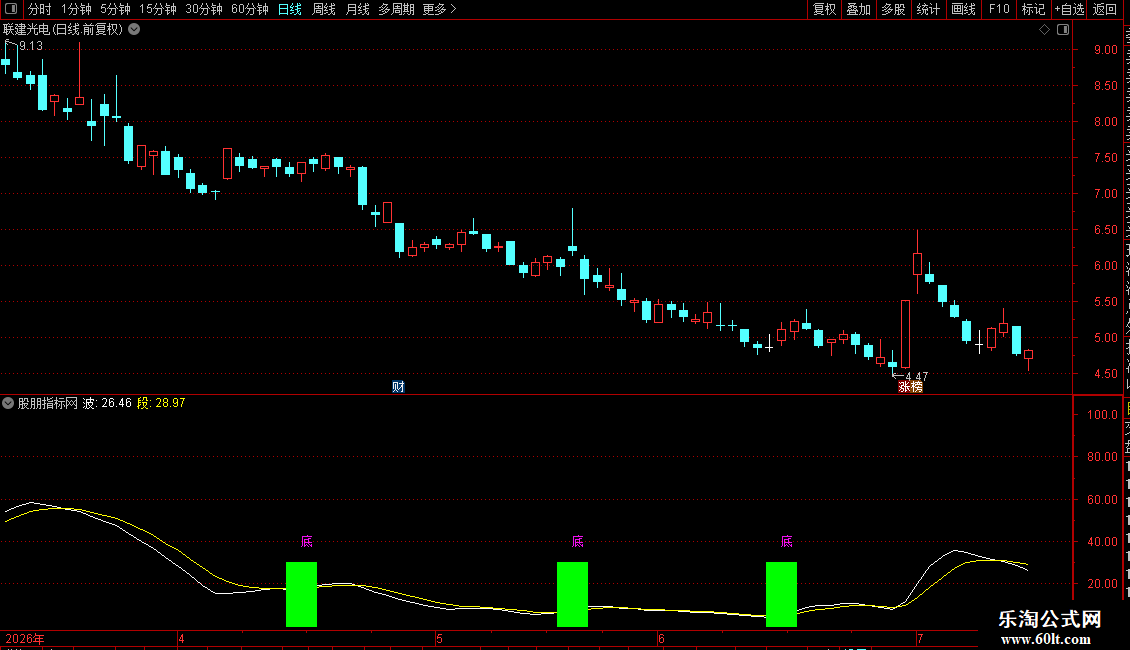Image resolution: width=1130 pixels, height=650 pixels.
Task: Click the 9.13 high price label
Action: (31, 46)
